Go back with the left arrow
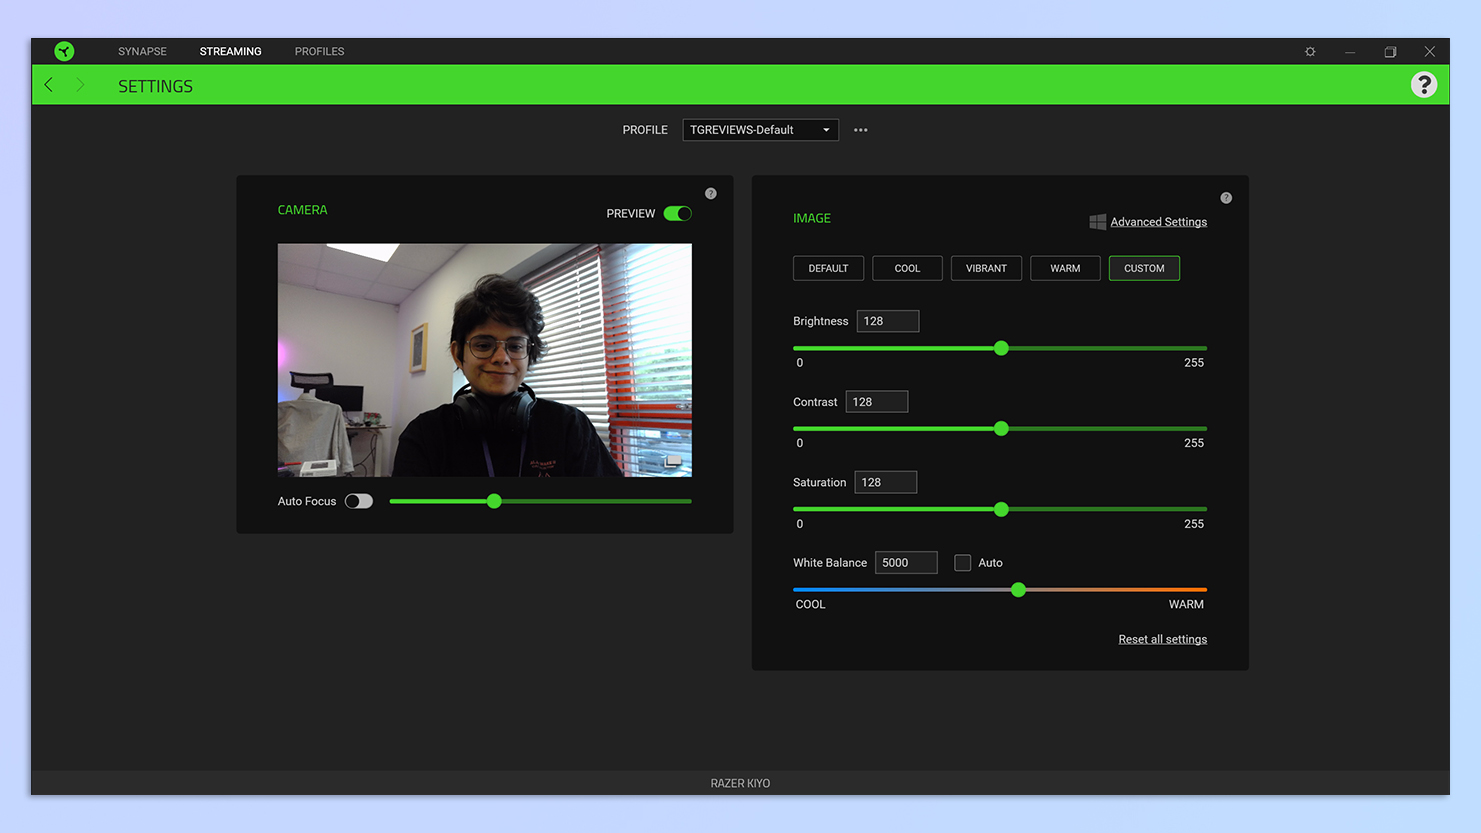Viewport: 1481px width, 833px height. click(x=49, y=86)
